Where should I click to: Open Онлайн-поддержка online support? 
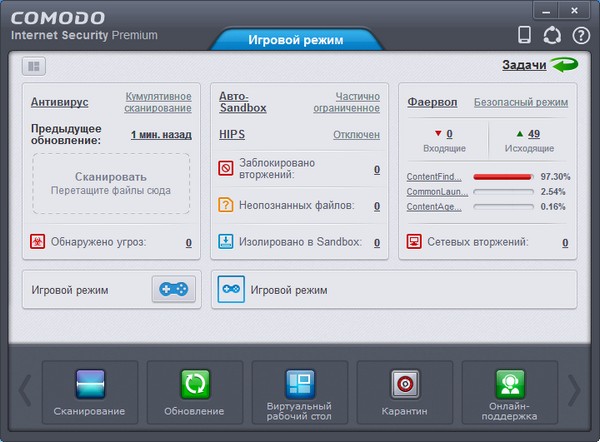coord(508,385)
